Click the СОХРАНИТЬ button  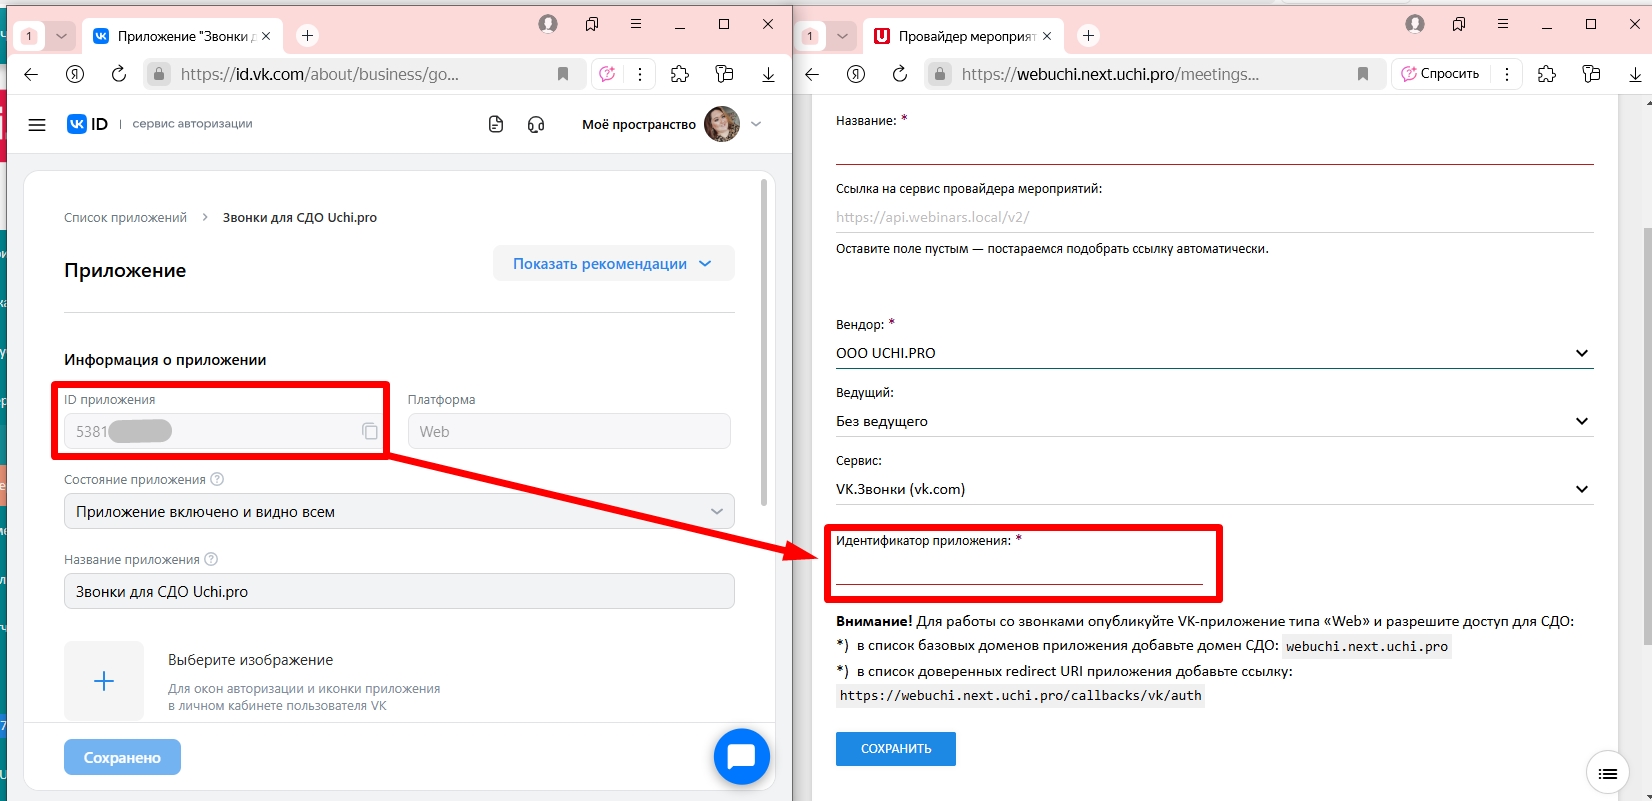click(x=896, y=749)
